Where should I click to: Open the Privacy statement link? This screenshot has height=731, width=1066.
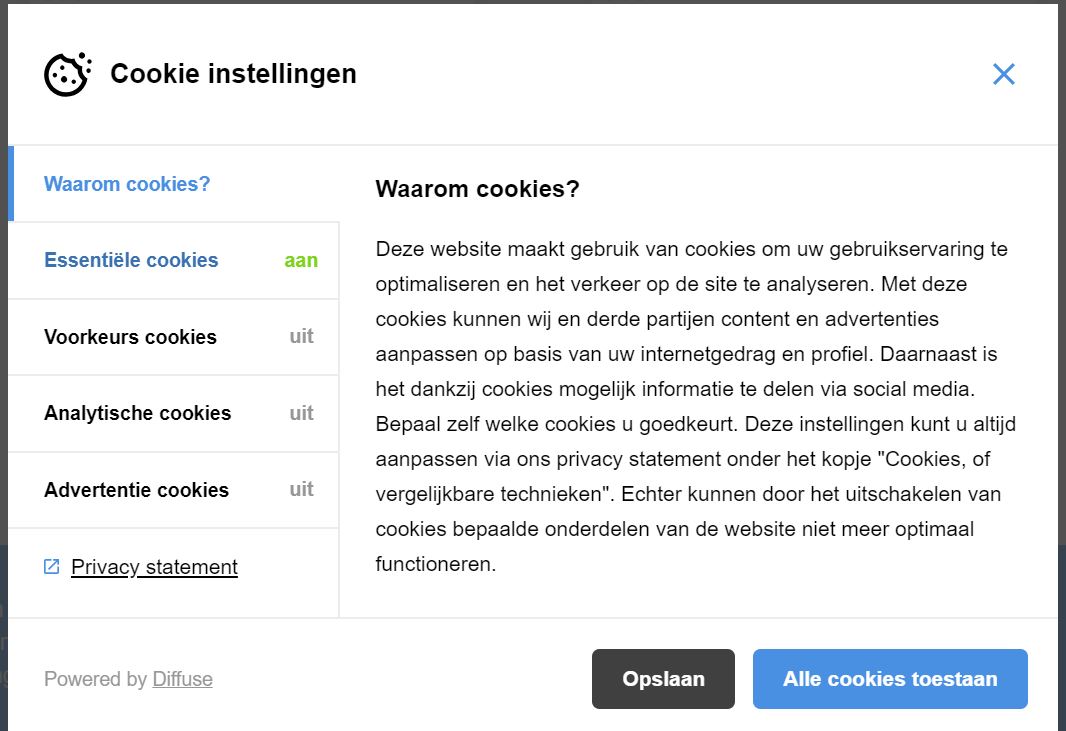154,566
